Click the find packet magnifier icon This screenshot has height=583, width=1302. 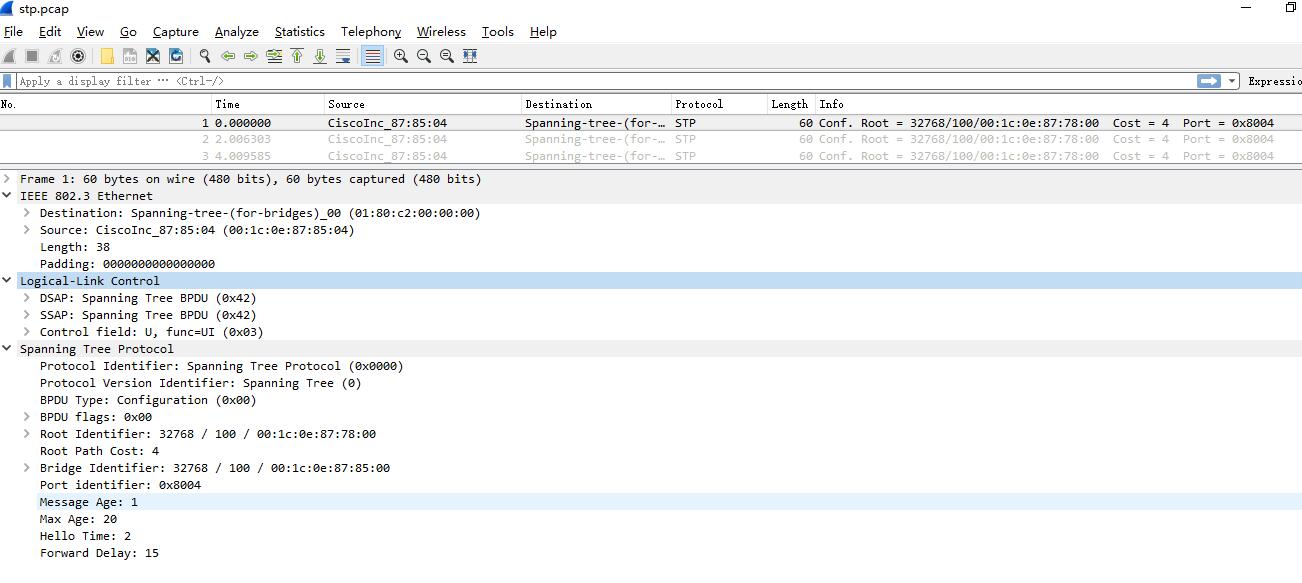[205, 56]
